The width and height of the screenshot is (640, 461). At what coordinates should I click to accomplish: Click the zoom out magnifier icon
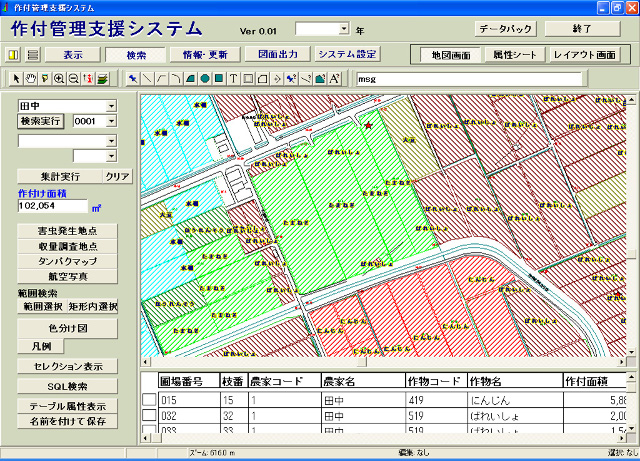[73, 78]
